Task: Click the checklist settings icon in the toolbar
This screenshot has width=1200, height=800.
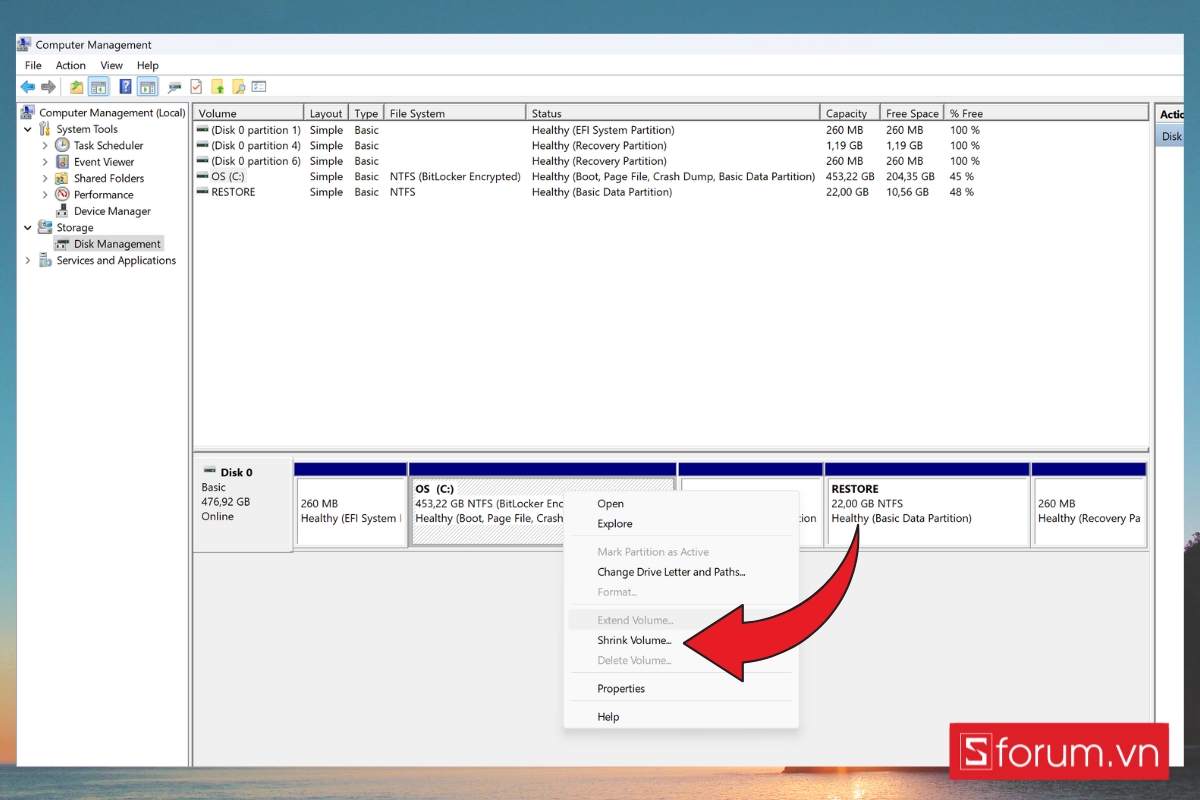Action: (259, 87)
